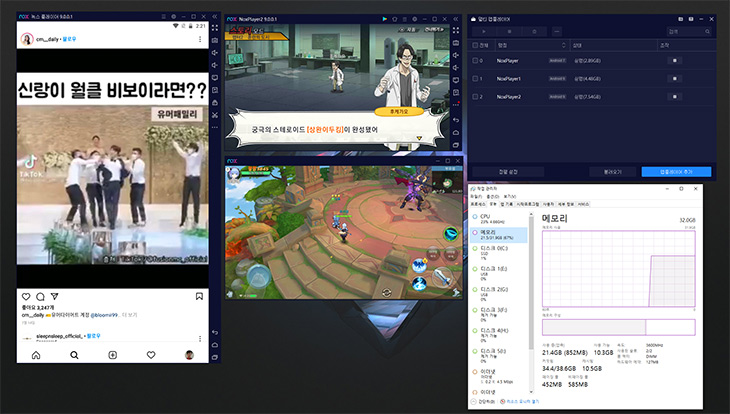This screenshot has width=730, height=414.
Task: Click Android back icon in NoxPlayer2 sidebar
Action: point(456,120)
